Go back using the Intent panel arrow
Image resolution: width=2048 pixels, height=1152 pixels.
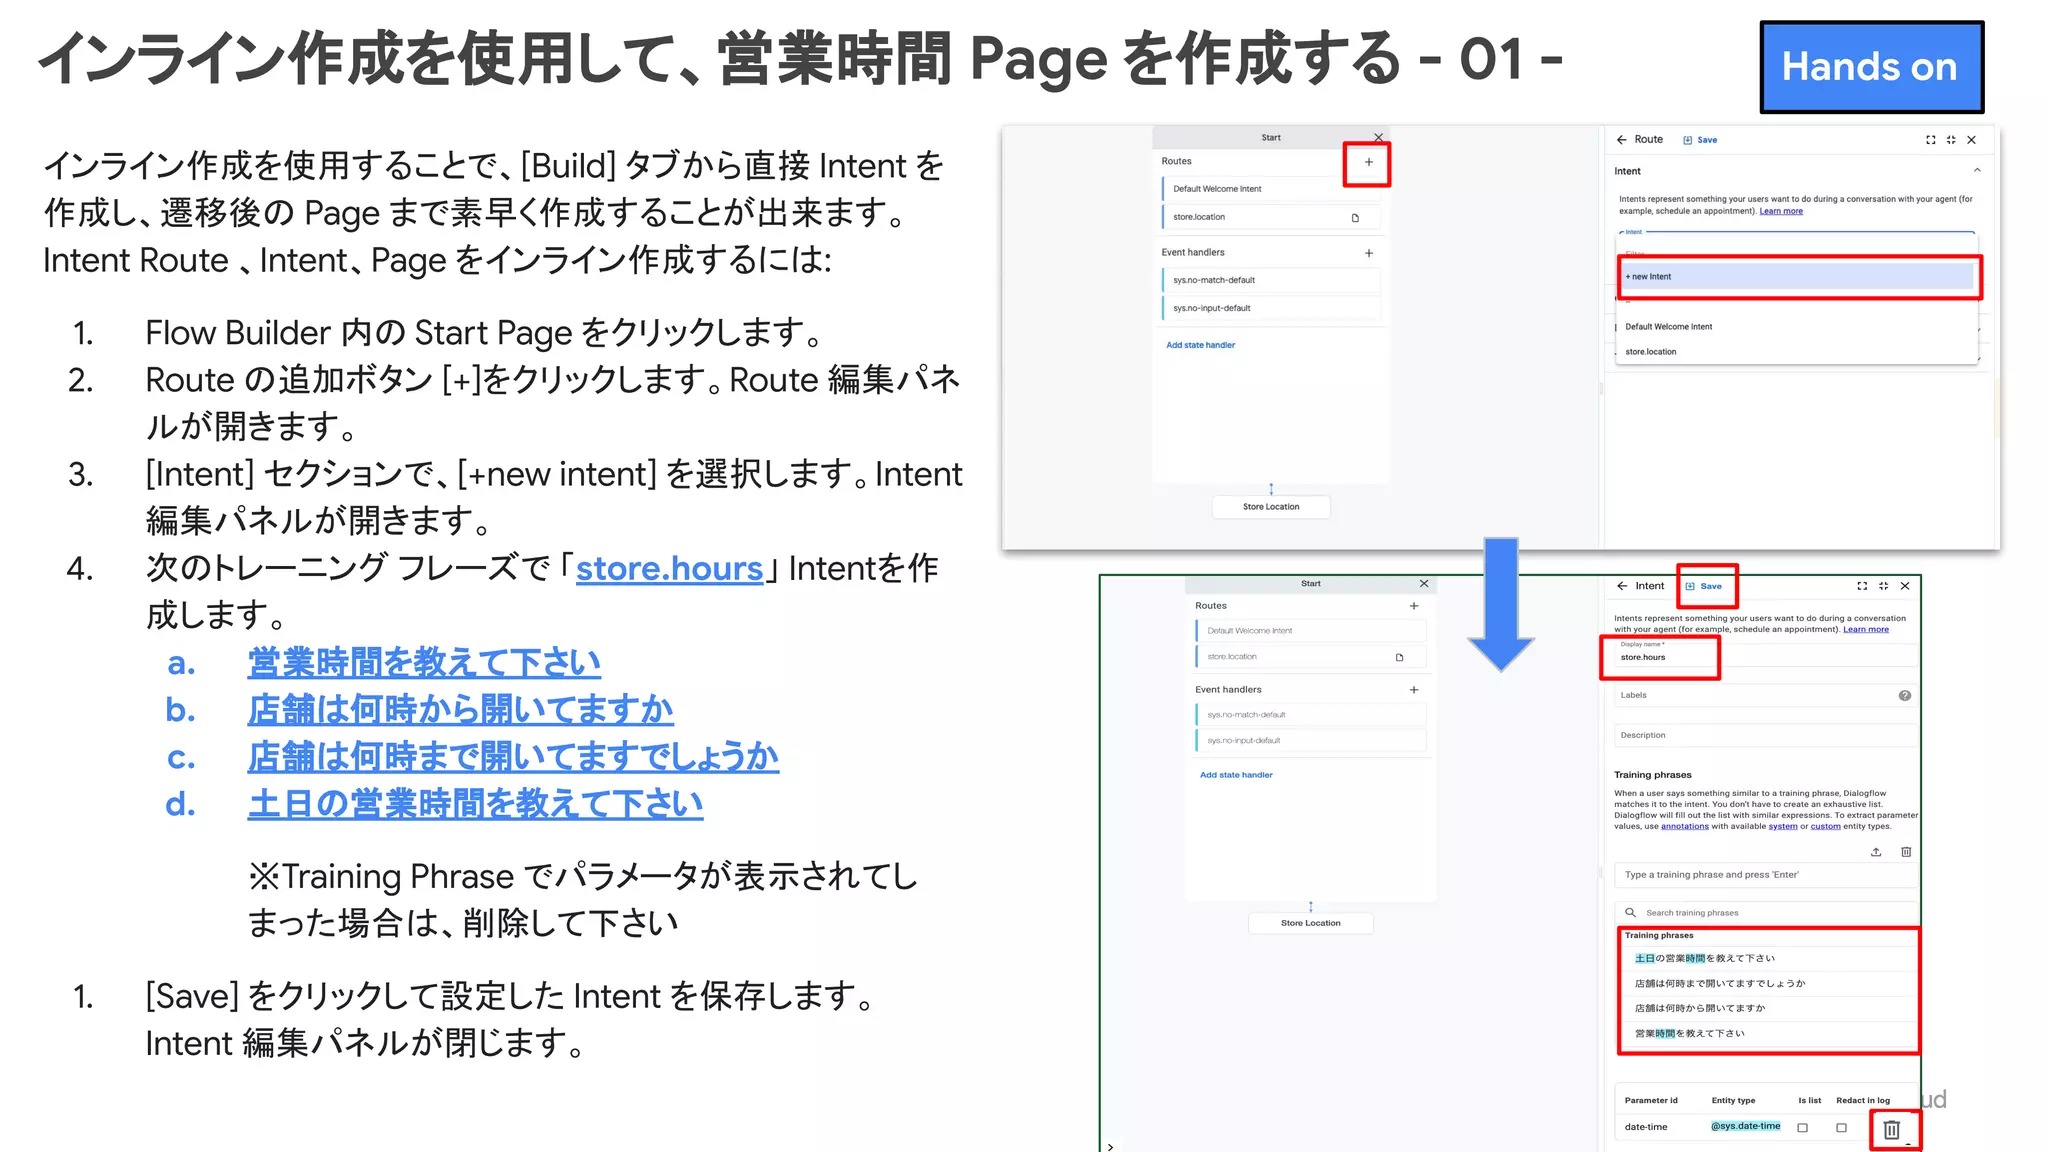point(1621,586)
